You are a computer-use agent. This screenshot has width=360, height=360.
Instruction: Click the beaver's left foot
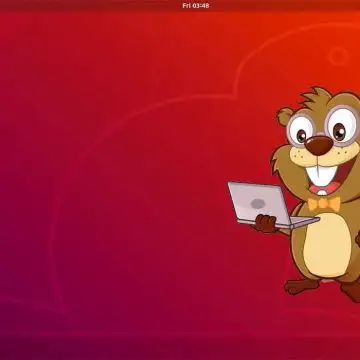point(301,286)
